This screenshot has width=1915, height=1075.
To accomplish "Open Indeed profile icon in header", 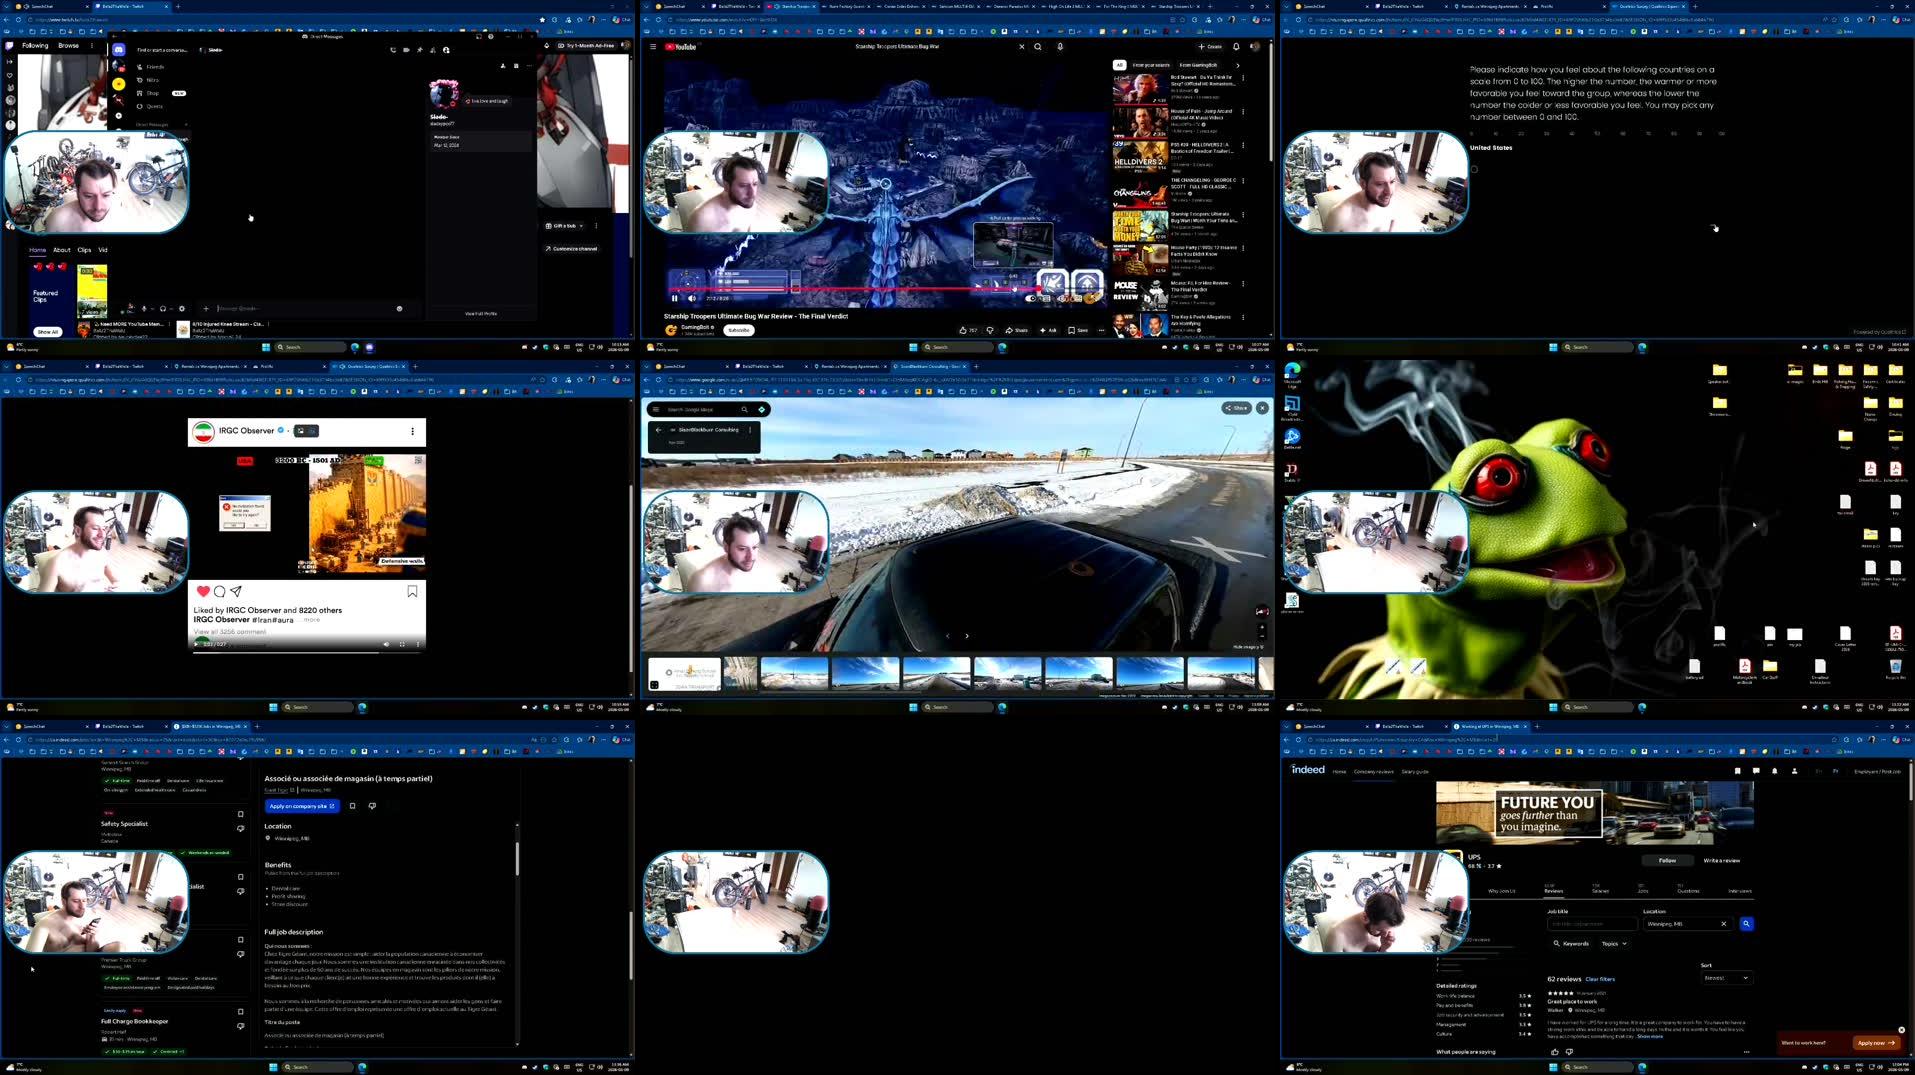I will (x=1794, y=771).
